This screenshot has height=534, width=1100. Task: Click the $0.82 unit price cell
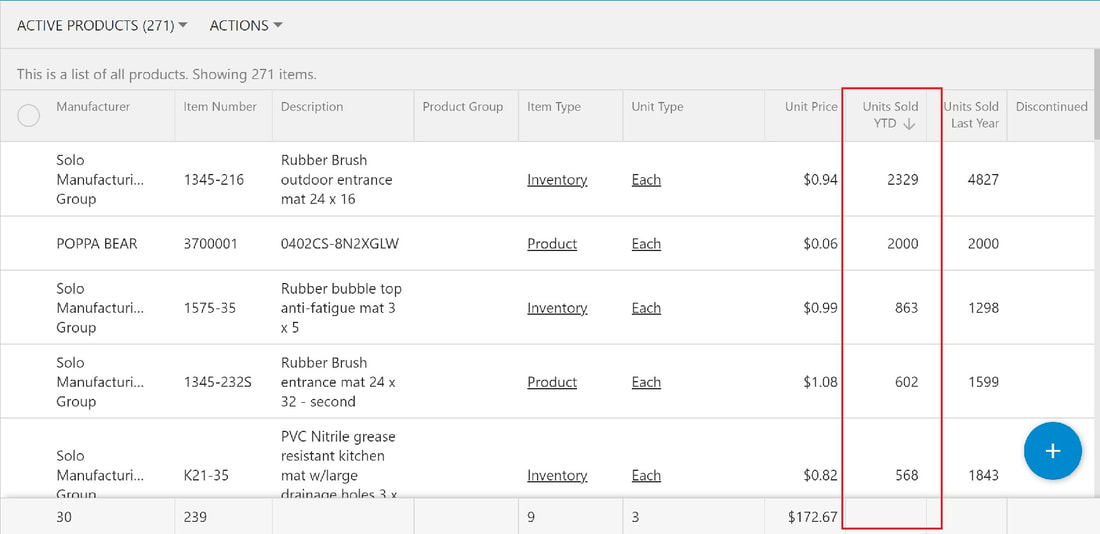tap(820, 475)
